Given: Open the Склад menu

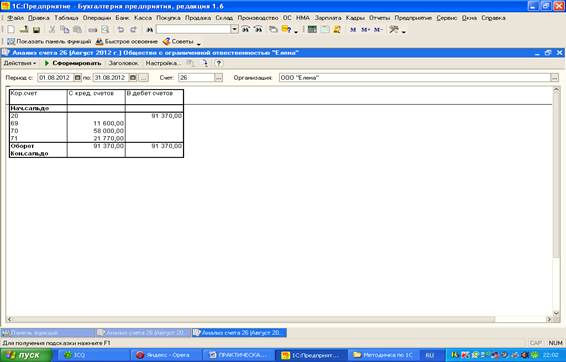Looking at the screenshot, I should click(224, 18).
